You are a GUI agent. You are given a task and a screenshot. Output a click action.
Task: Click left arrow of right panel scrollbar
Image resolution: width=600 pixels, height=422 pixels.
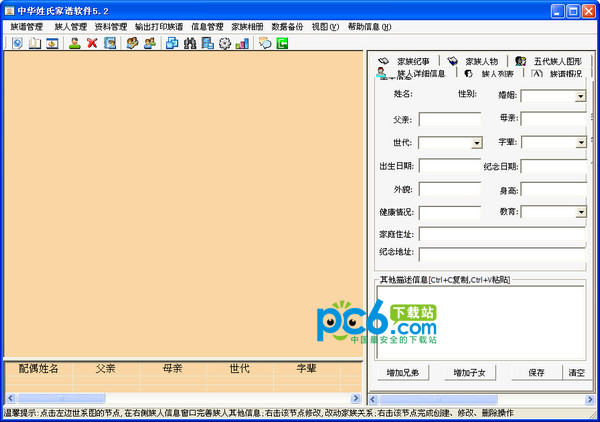pyautogui.click(x=373, y=400)
